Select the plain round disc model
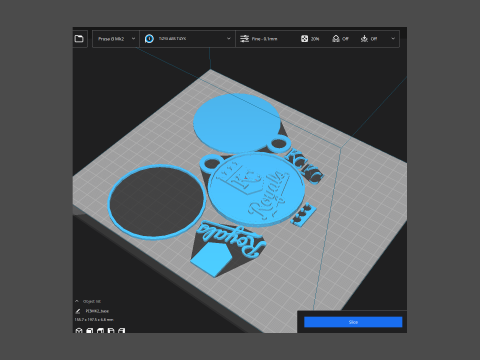This screenshot has width=480, height=360. 237,122
